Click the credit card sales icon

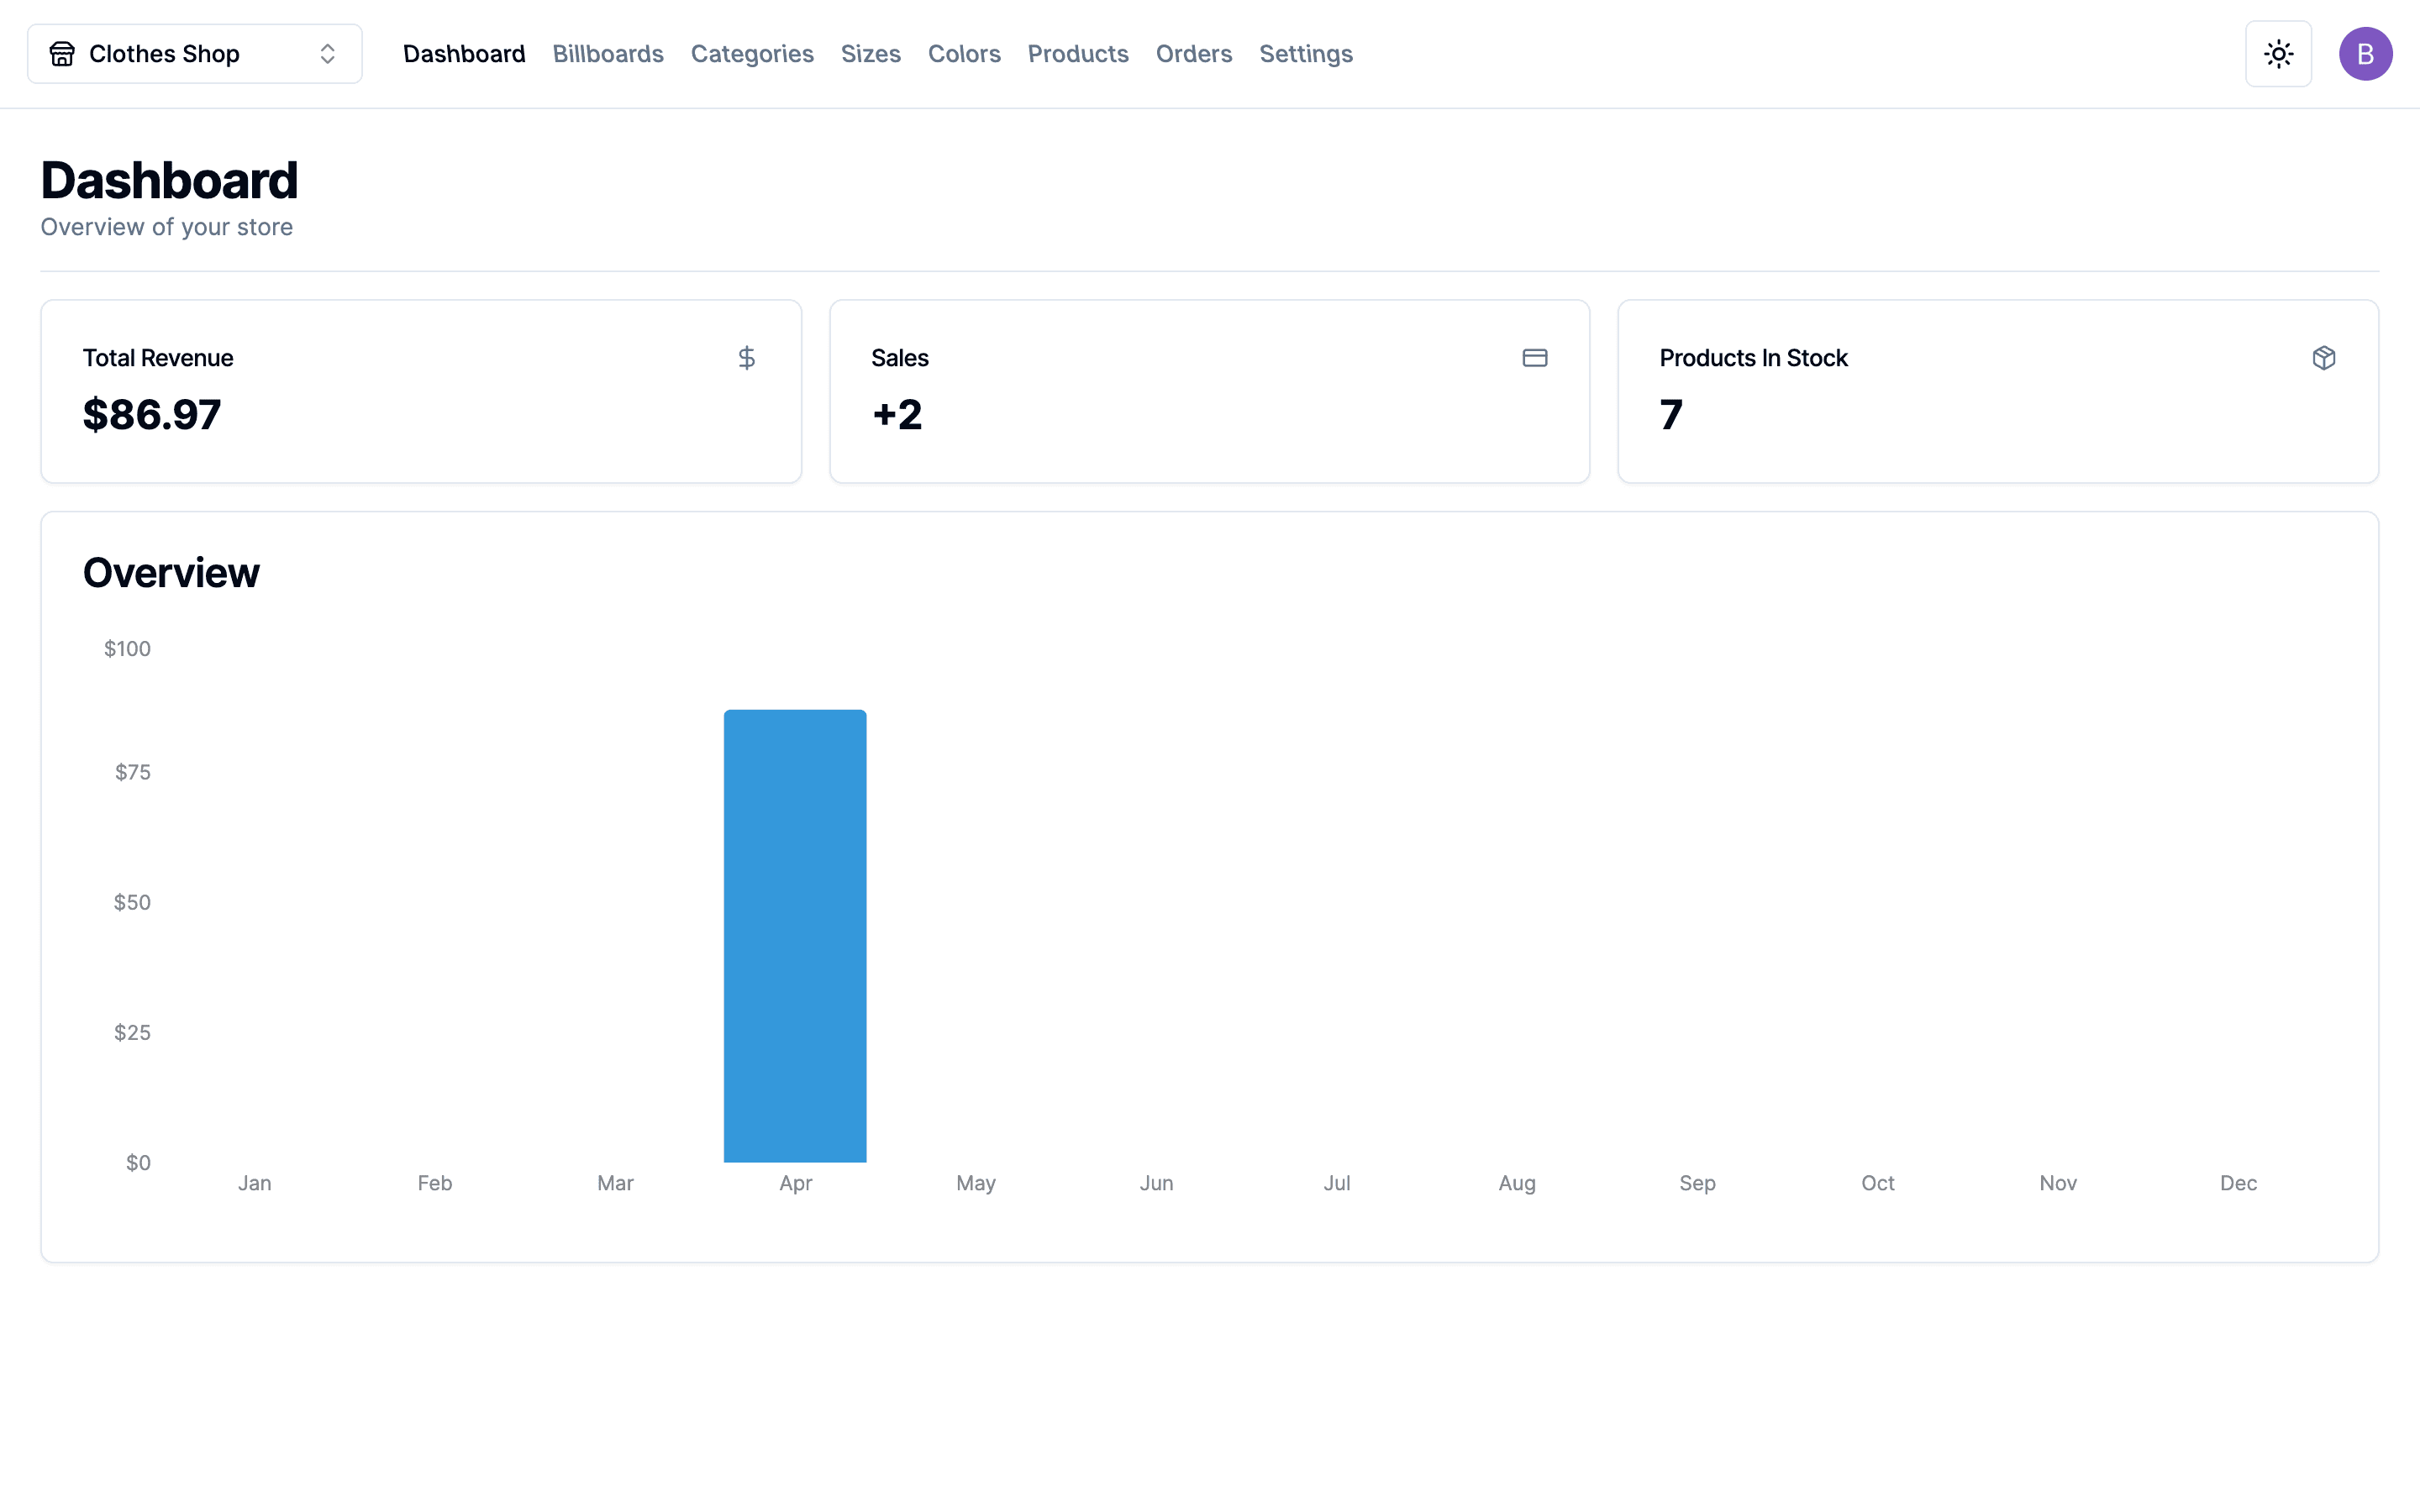[1534, 357]
